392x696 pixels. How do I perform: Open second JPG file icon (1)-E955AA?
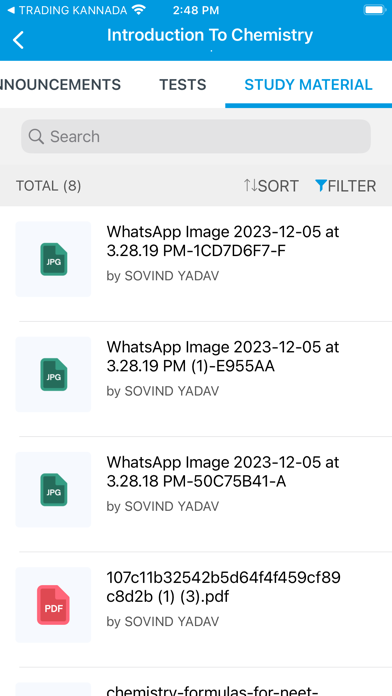[54, 375]
